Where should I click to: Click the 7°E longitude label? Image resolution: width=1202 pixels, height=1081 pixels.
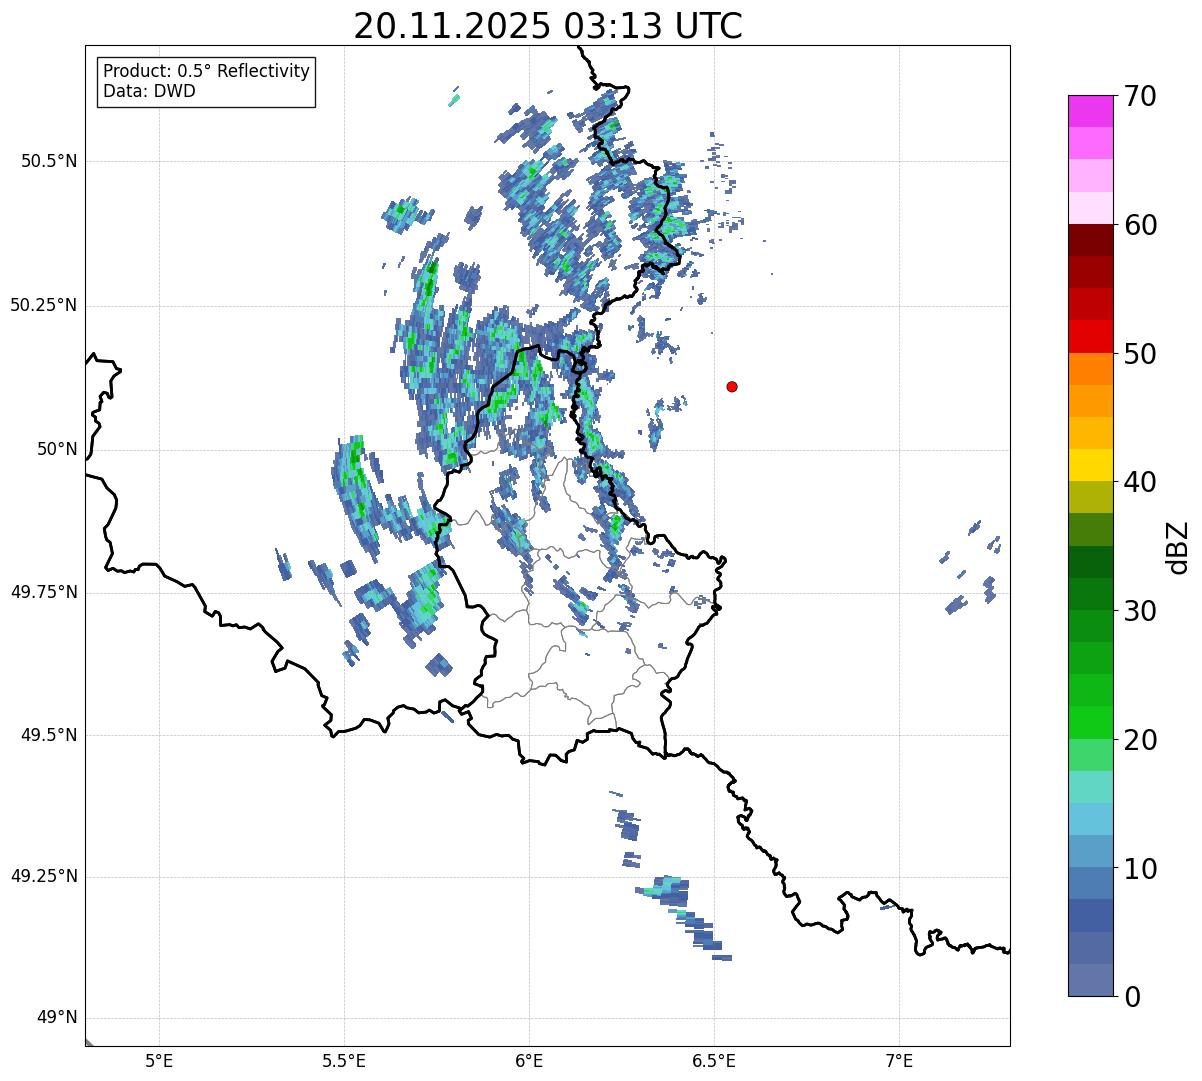pyautogui.click(x=899, y=1060)
